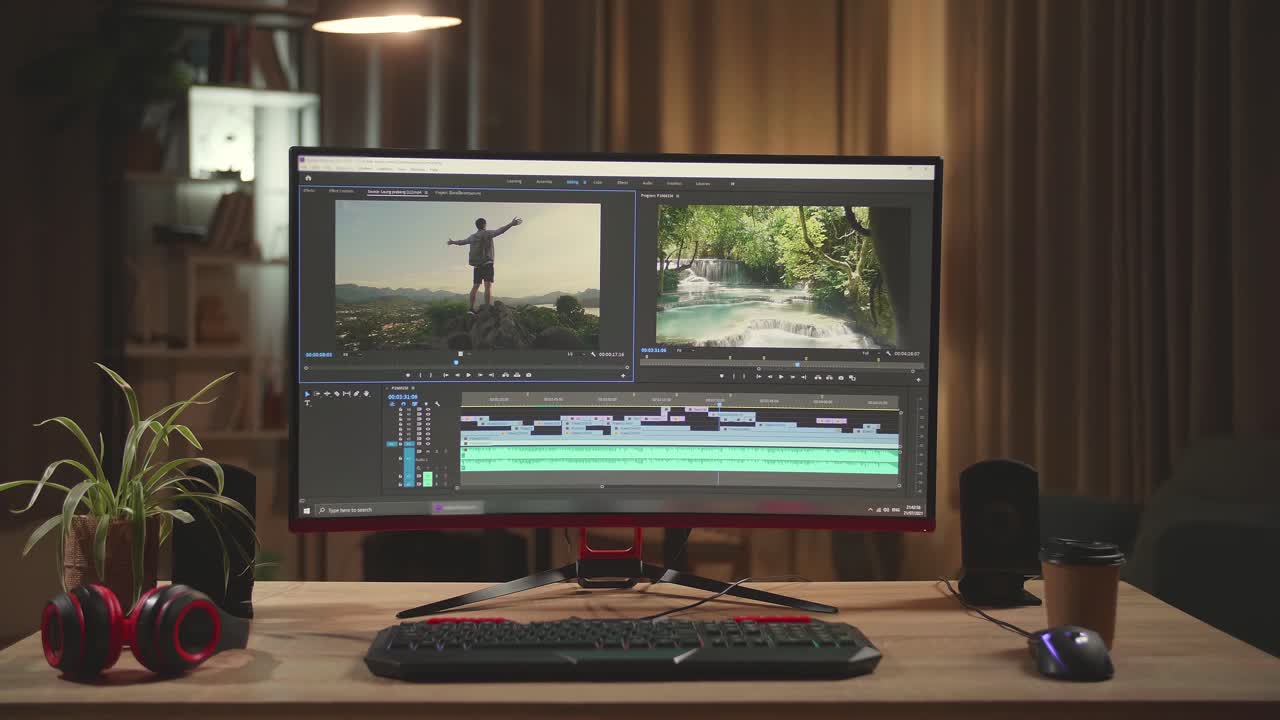The image size is (1280, 720).
Task: Click the Export Frame camera icon under Program monitor
Action: coord(840,377)
